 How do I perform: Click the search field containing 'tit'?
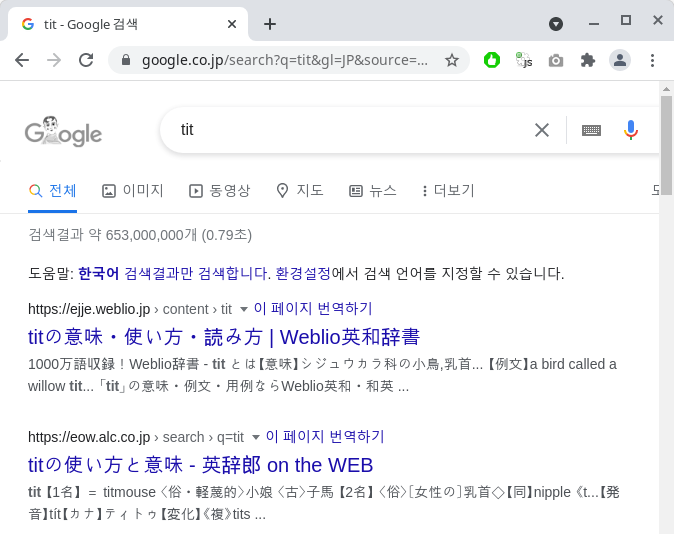pyautogui.click(x=352, y=130)
